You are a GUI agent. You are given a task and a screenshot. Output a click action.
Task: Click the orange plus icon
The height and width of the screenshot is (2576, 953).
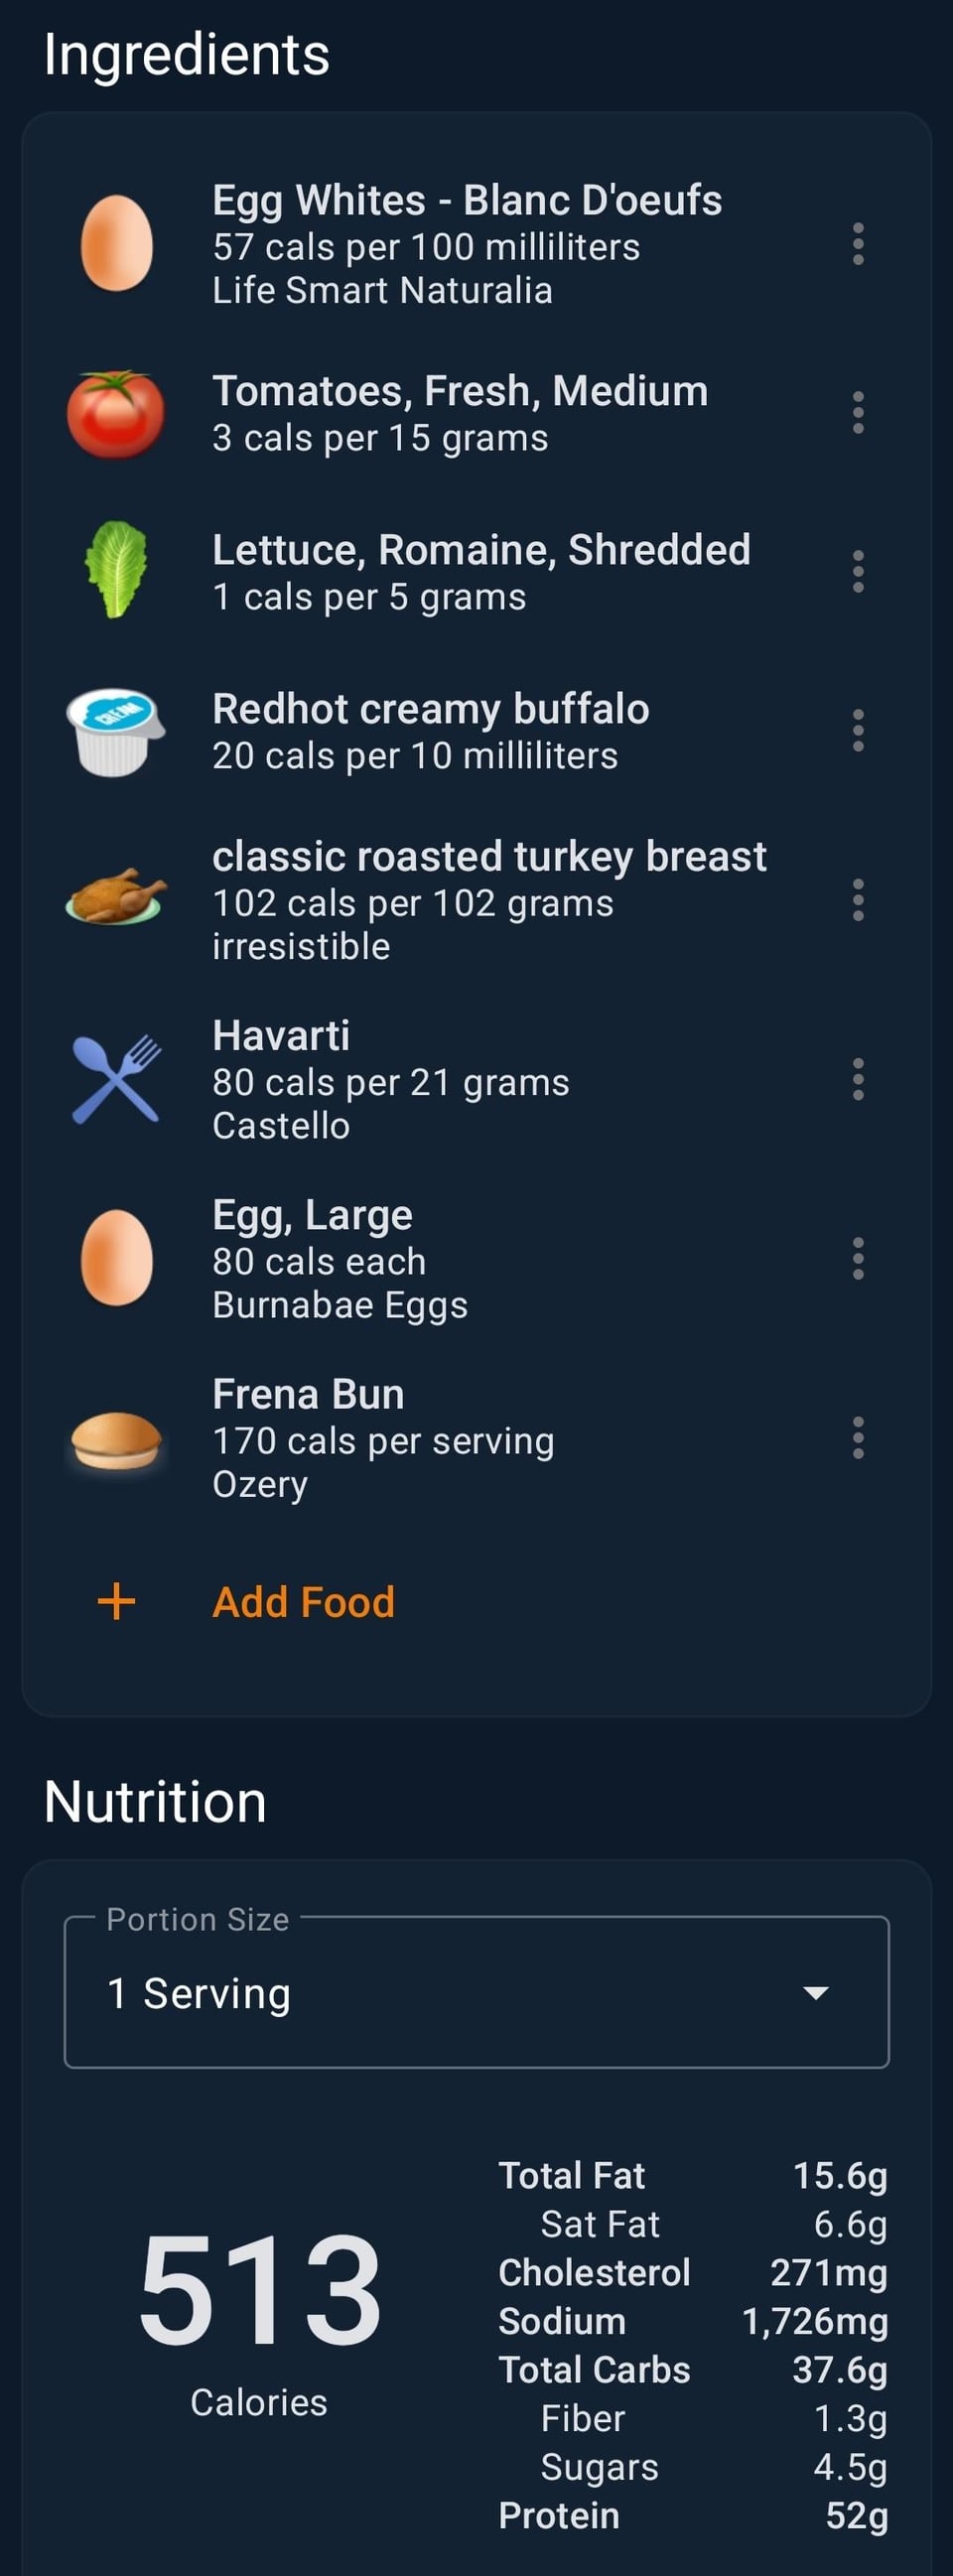click(116, 1601)
